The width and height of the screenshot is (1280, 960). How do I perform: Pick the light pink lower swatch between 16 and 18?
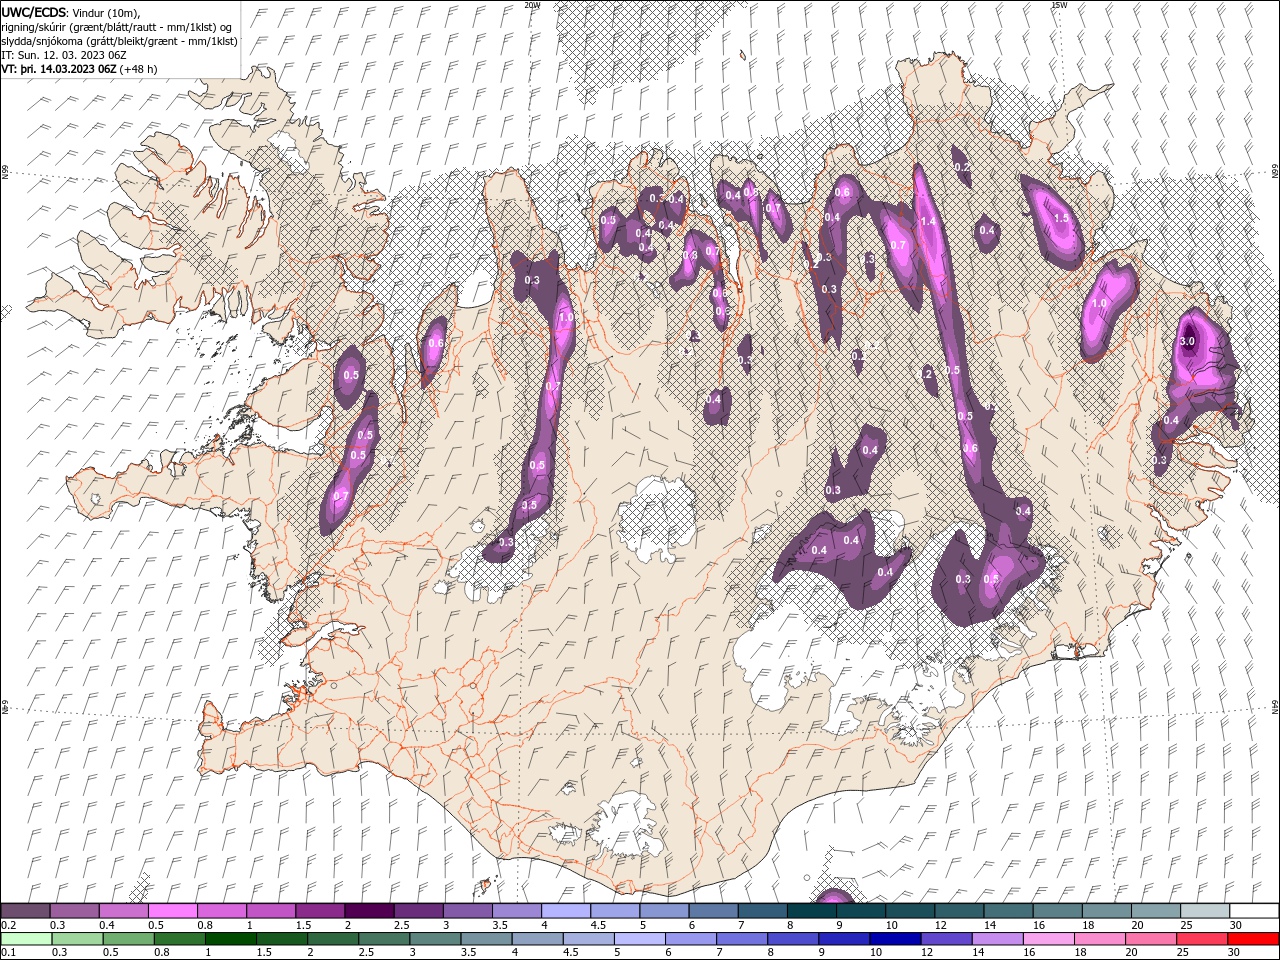1048,939
